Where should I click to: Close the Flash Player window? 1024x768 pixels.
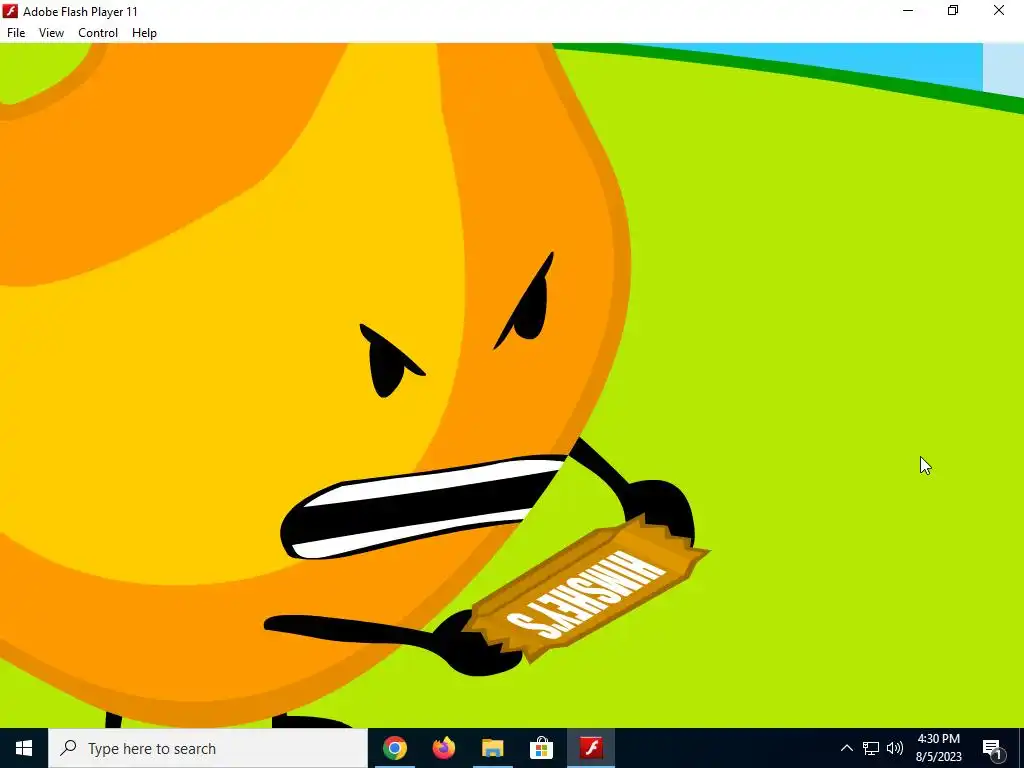click(x=999, y=11)
